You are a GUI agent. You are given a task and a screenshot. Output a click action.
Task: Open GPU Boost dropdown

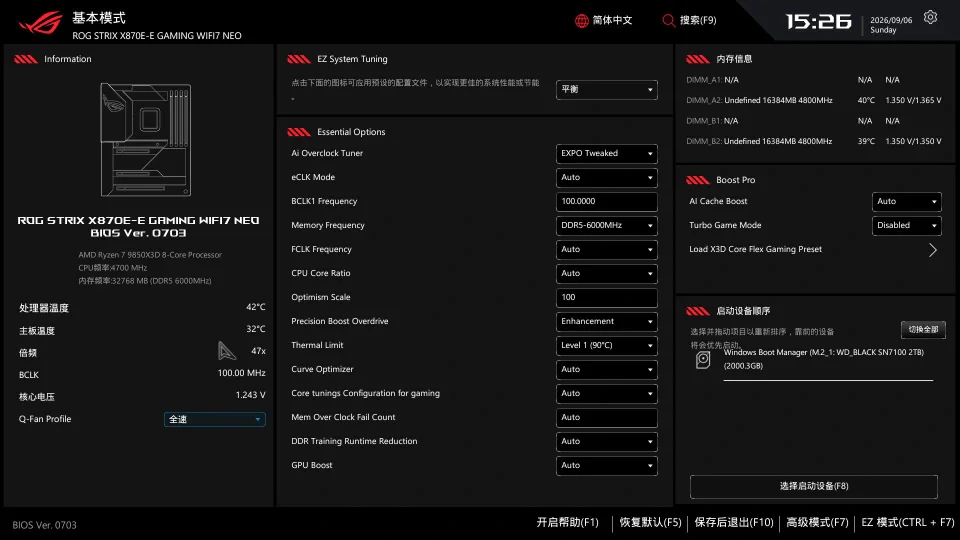[x=607, y=465]
